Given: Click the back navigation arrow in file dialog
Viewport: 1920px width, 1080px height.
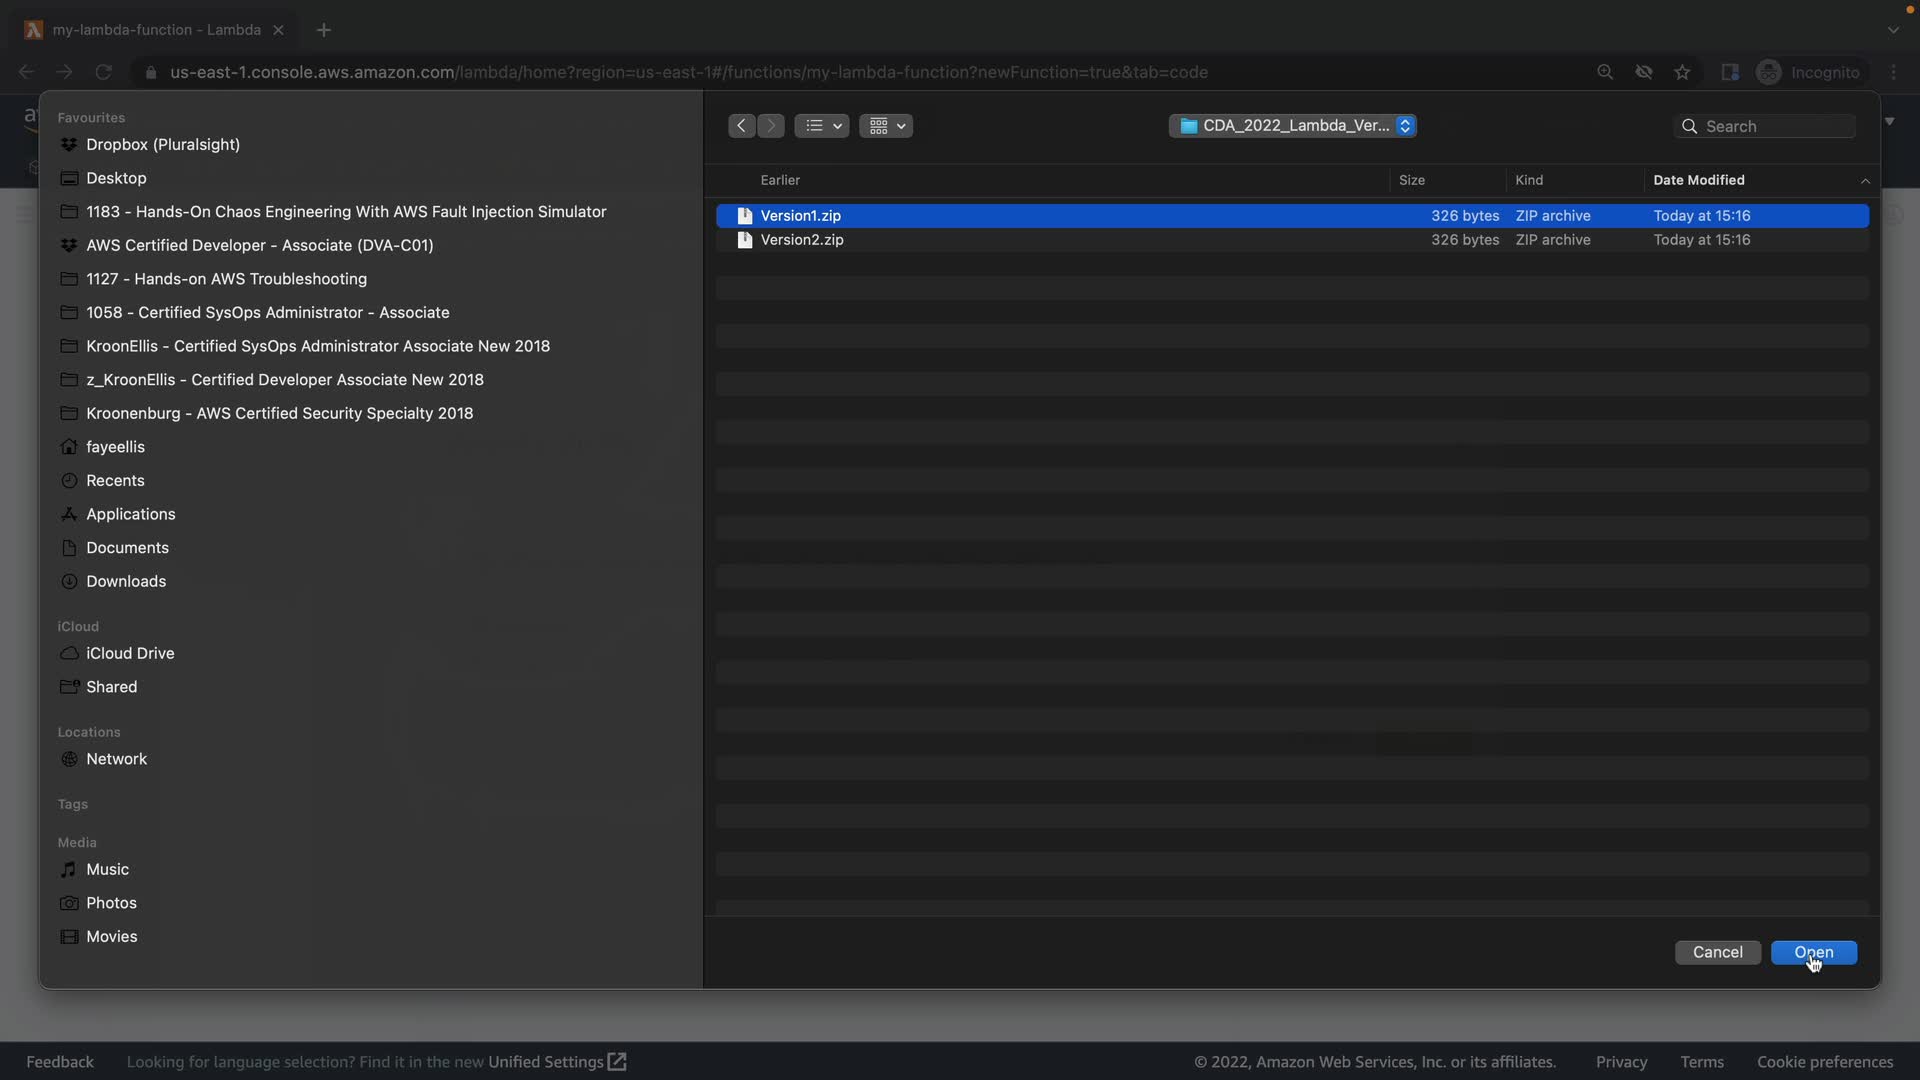Looking at the screenshot, I should point(741,126).
